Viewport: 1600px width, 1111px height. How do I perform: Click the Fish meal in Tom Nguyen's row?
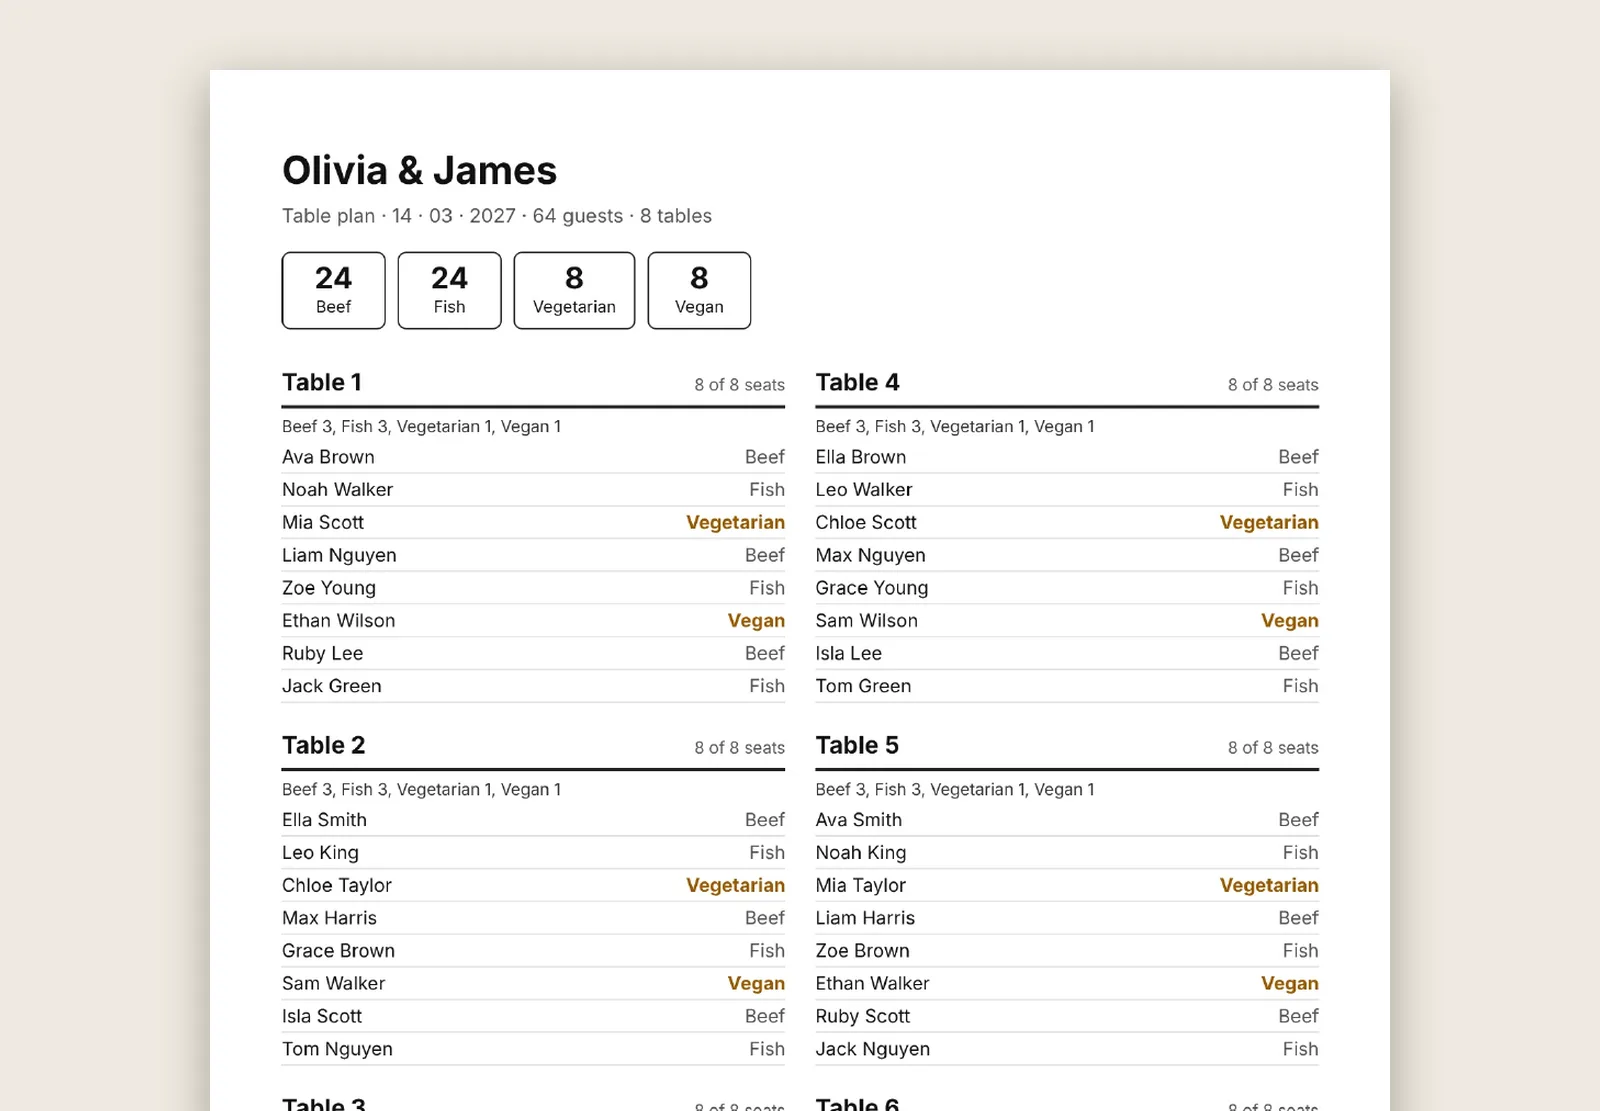pyautogui.click(x=767, y=1049)
